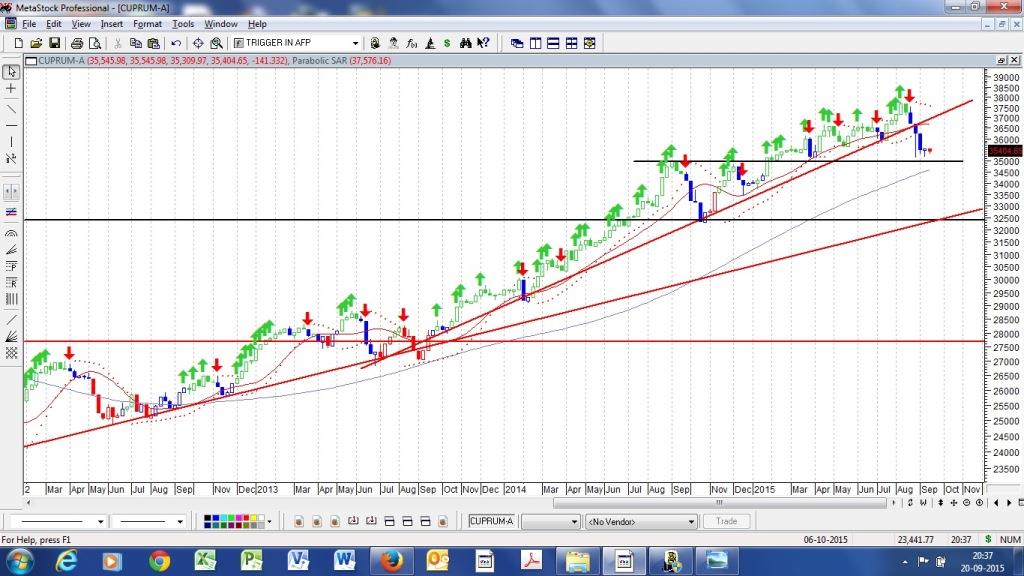The height and width of the screenshot is (576, 1024).
Task: Cascade windows using the toolbar icon
Action: 517,43
